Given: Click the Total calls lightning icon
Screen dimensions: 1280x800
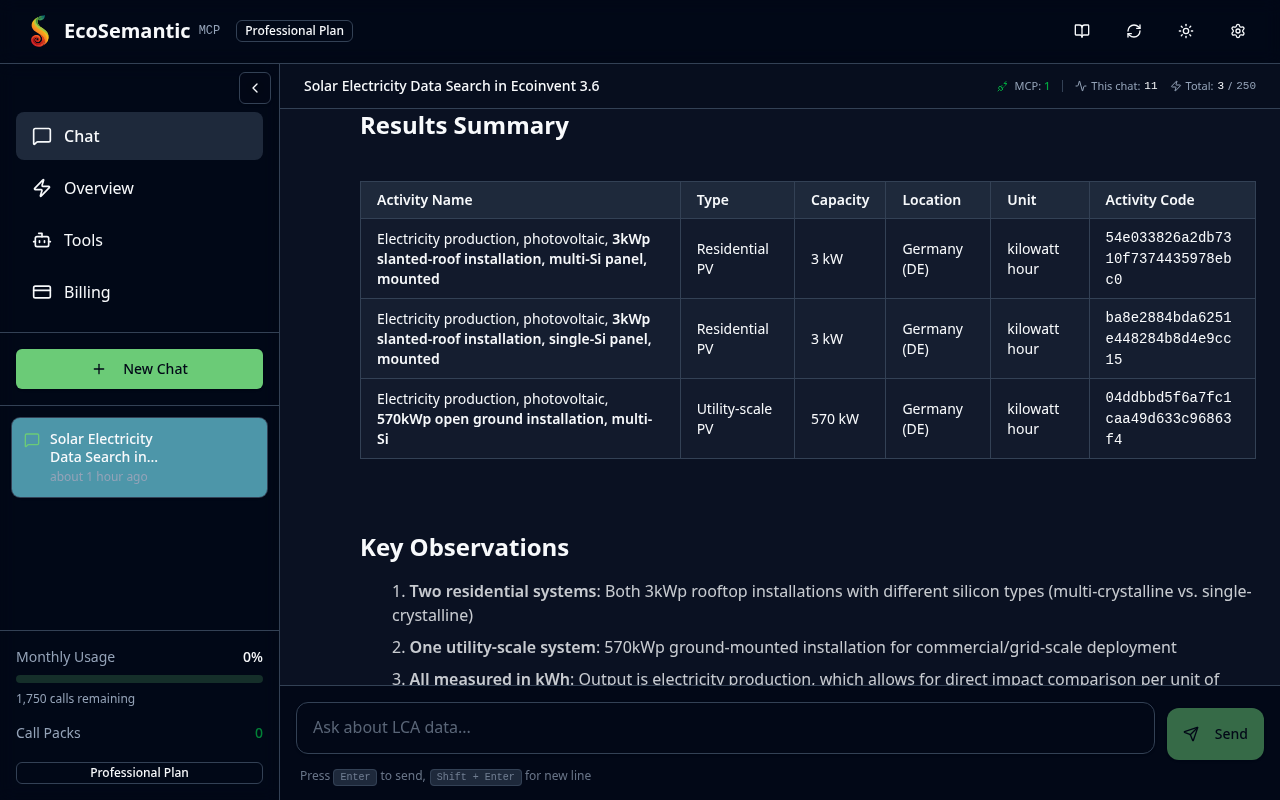Looking at the screenshot, I should (x=1176, y=86).
